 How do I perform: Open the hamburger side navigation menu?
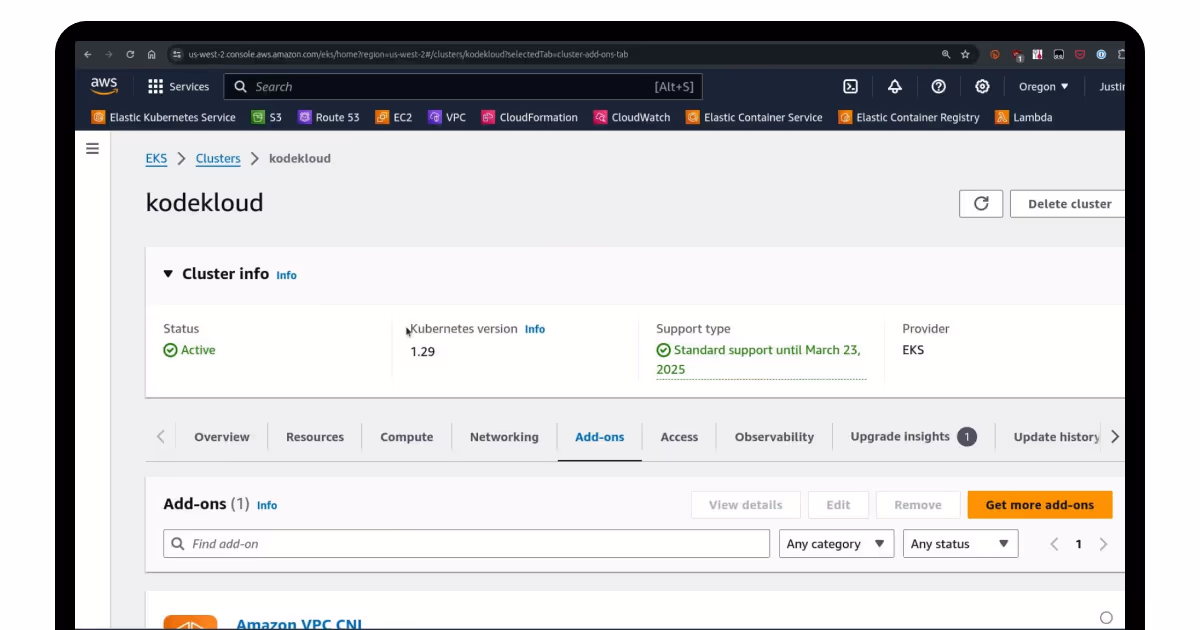click(x=92, y=149)
